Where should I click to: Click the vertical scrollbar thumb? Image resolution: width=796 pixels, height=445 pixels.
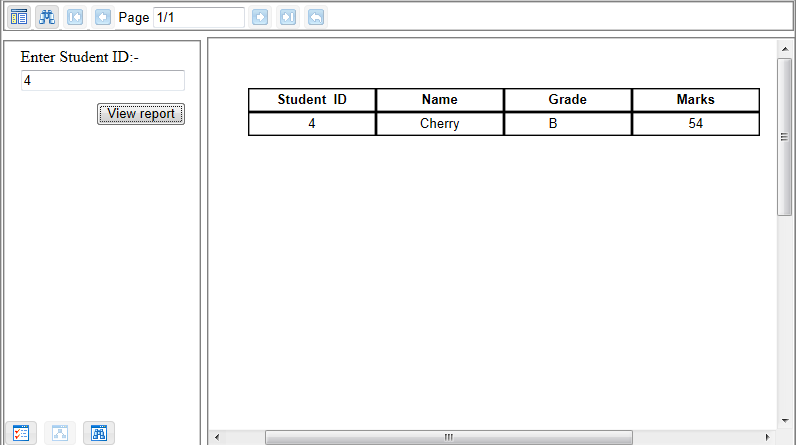click(x=785, y=137)
